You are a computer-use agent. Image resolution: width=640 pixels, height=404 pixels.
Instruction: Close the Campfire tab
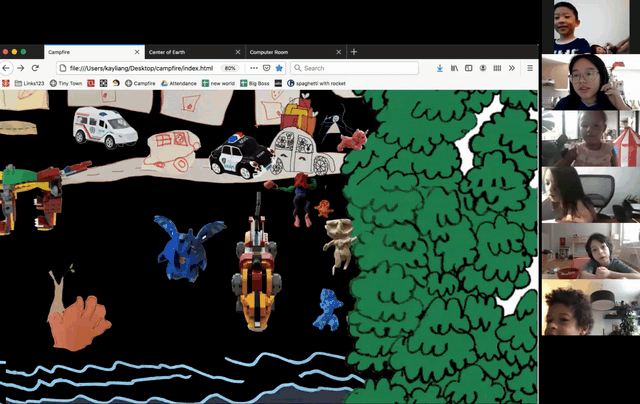click(x=137, y=52)
